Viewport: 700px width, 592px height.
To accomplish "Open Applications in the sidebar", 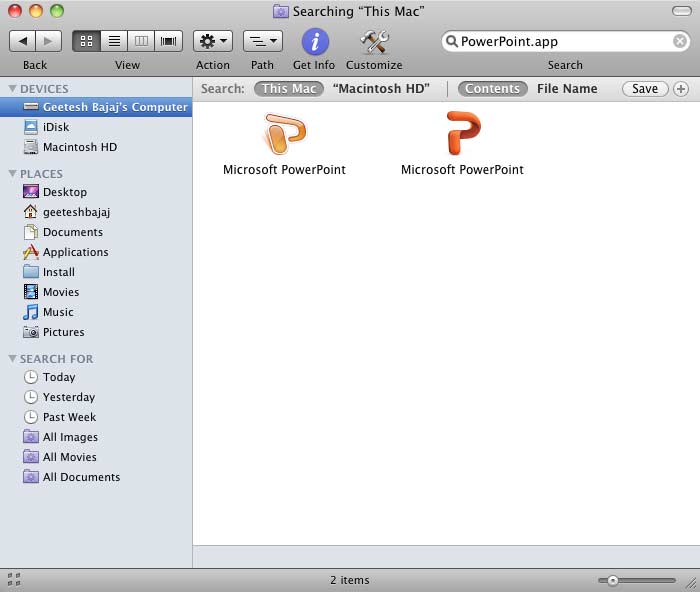I will pos(96,252).
